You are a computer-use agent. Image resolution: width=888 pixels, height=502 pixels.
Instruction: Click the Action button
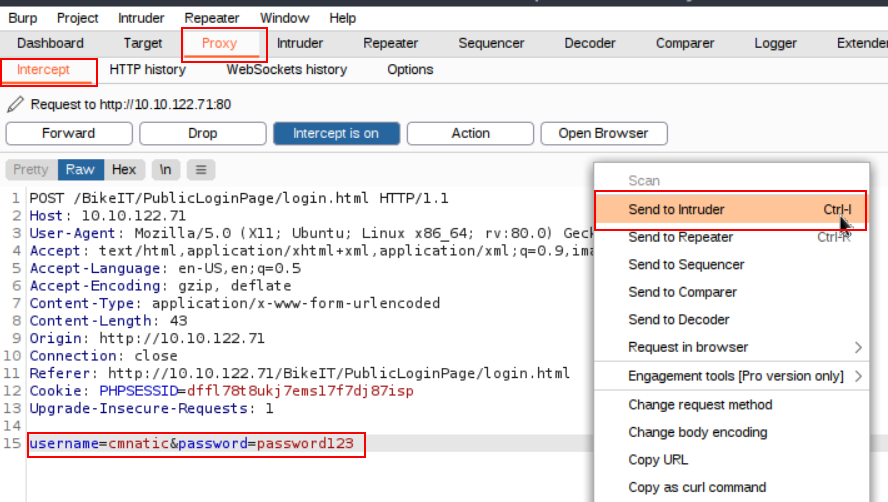pyautogui.click(x=471, y=134)
